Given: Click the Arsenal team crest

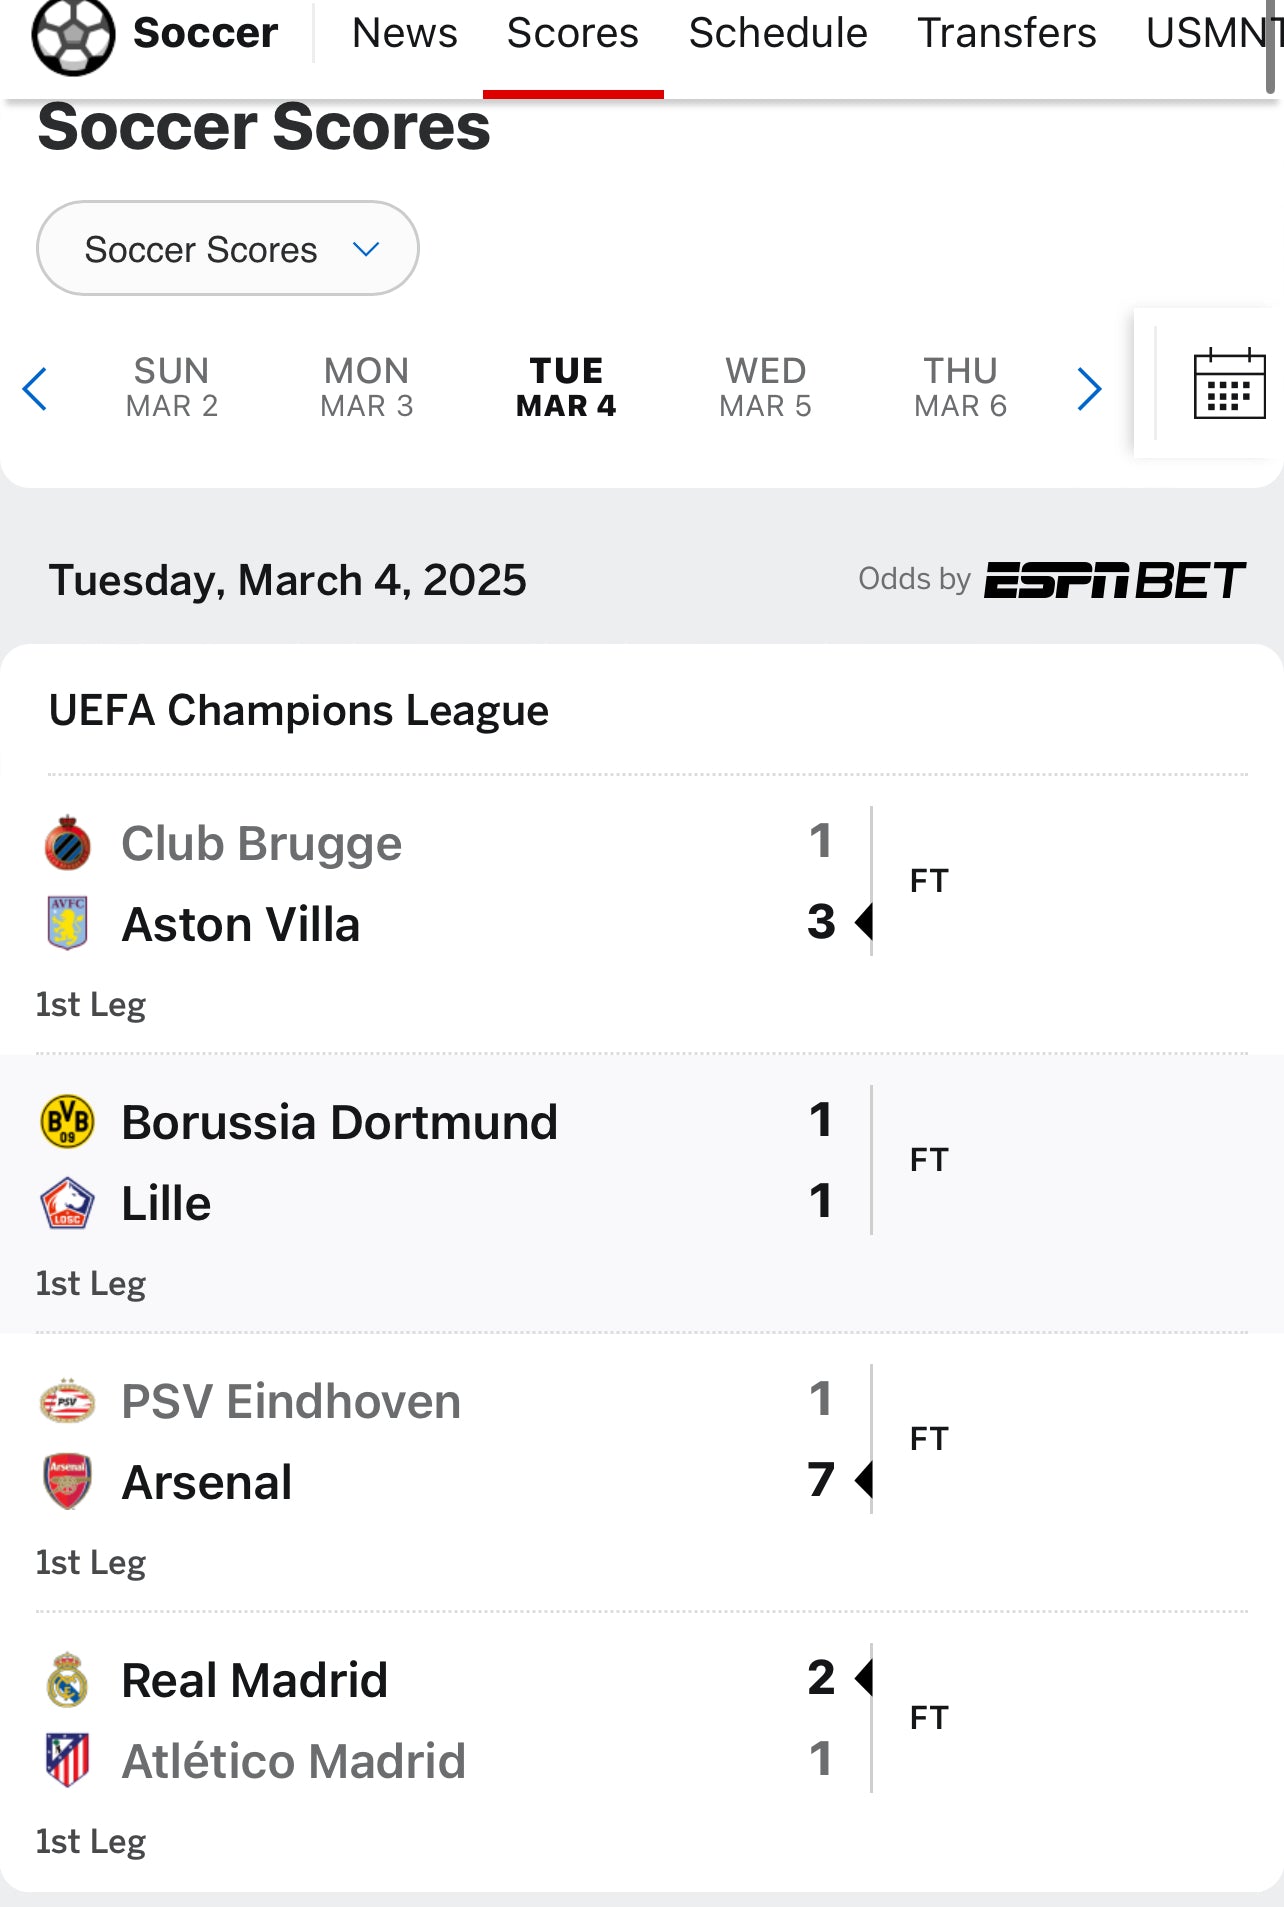Looking at the screenshot, I should click(68, 1481).
